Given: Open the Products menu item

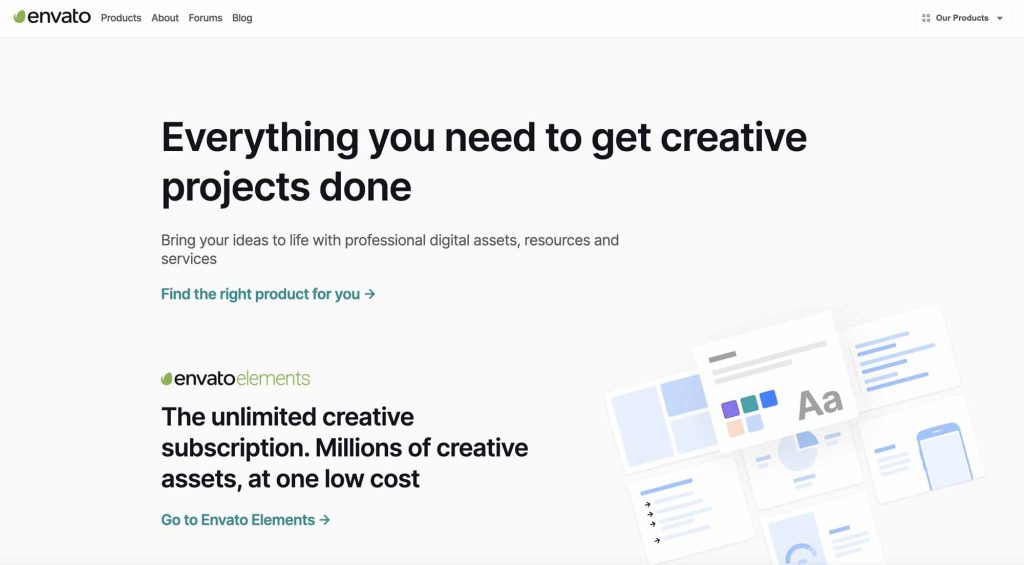Looking at the screenshot, I should pos(121,18).
